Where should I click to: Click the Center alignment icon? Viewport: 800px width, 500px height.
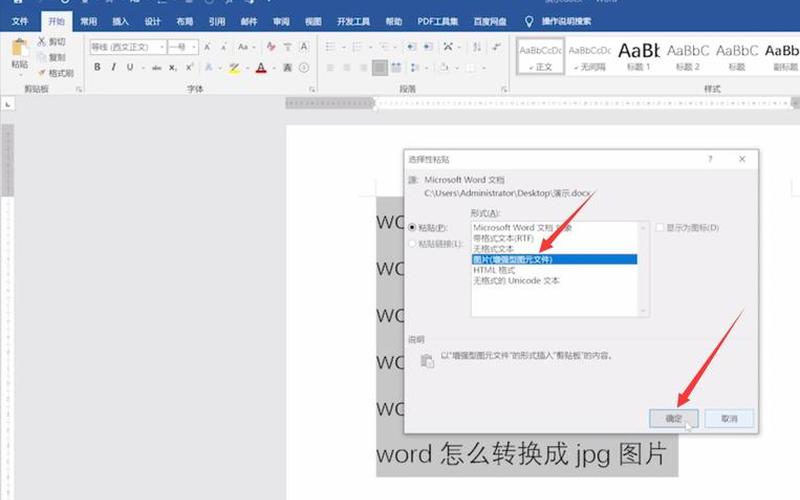tap(347, 67)
